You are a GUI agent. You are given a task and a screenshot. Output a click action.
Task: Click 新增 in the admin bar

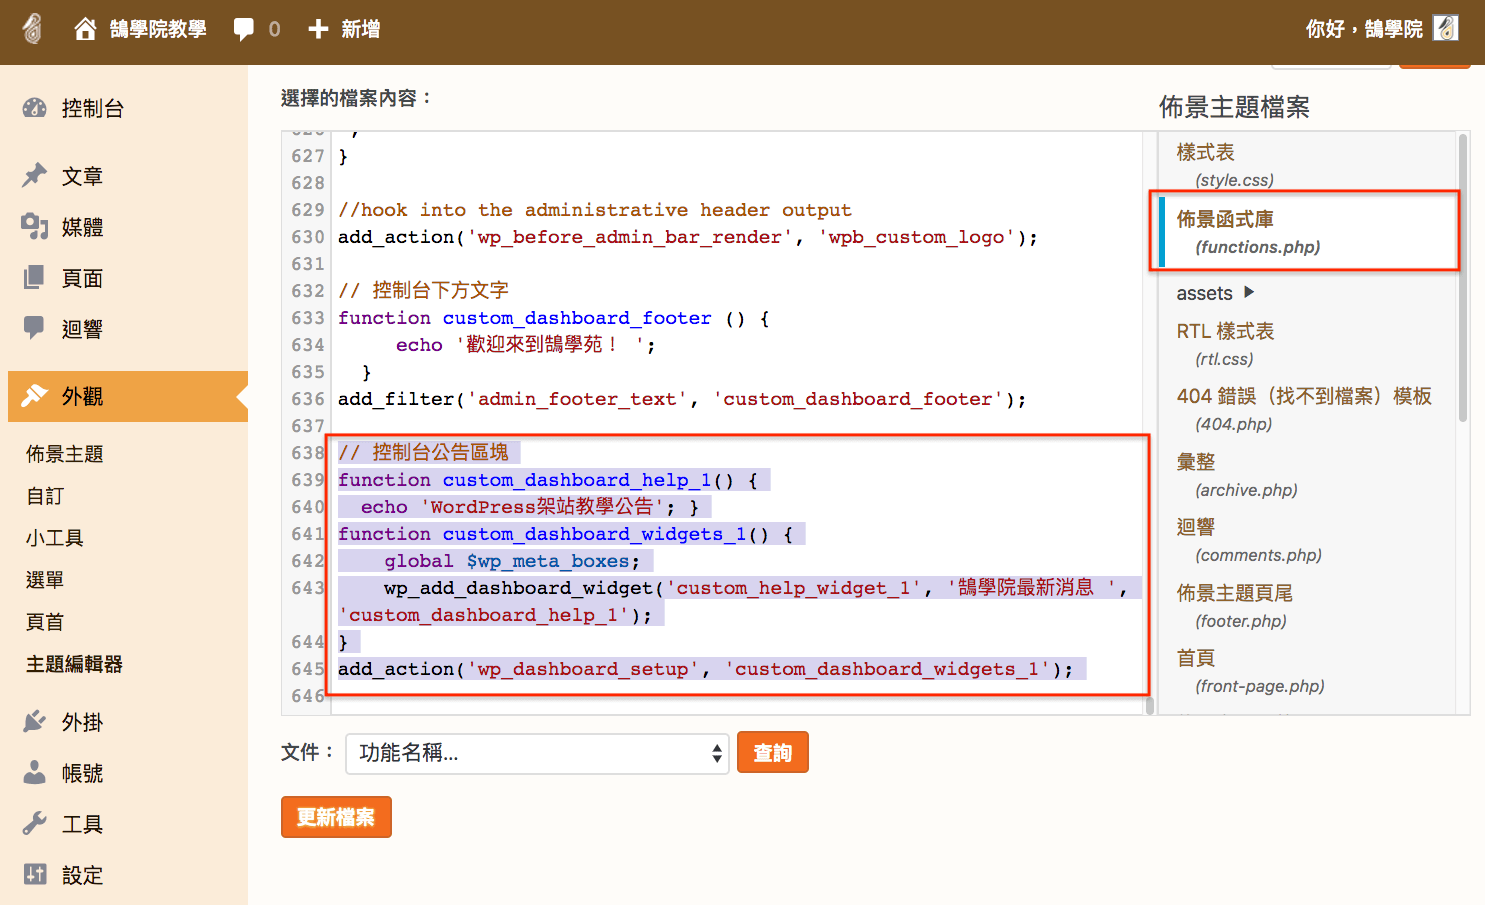pyautogui.click(x=360, y=29)
